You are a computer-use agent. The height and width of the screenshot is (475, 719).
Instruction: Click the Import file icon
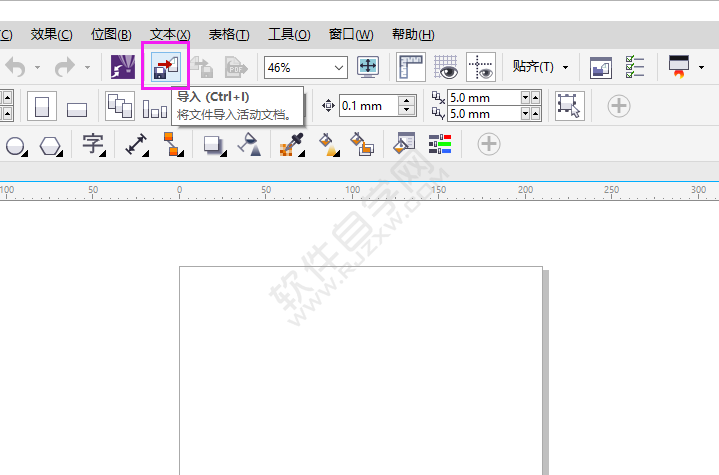tap(166, 67)
